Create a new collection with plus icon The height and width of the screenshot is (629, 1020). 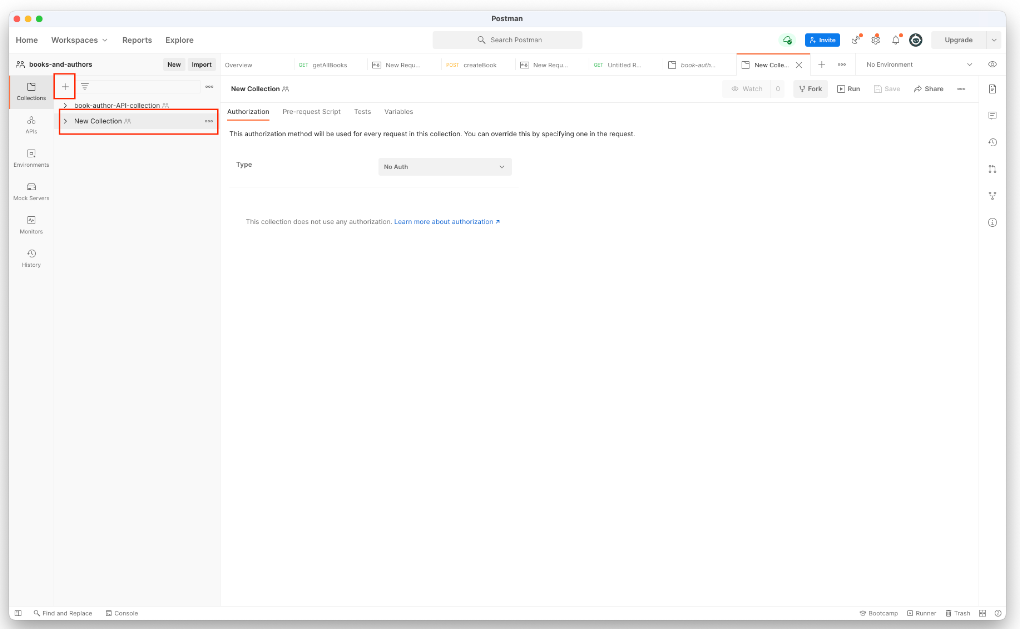pos(65,87)
